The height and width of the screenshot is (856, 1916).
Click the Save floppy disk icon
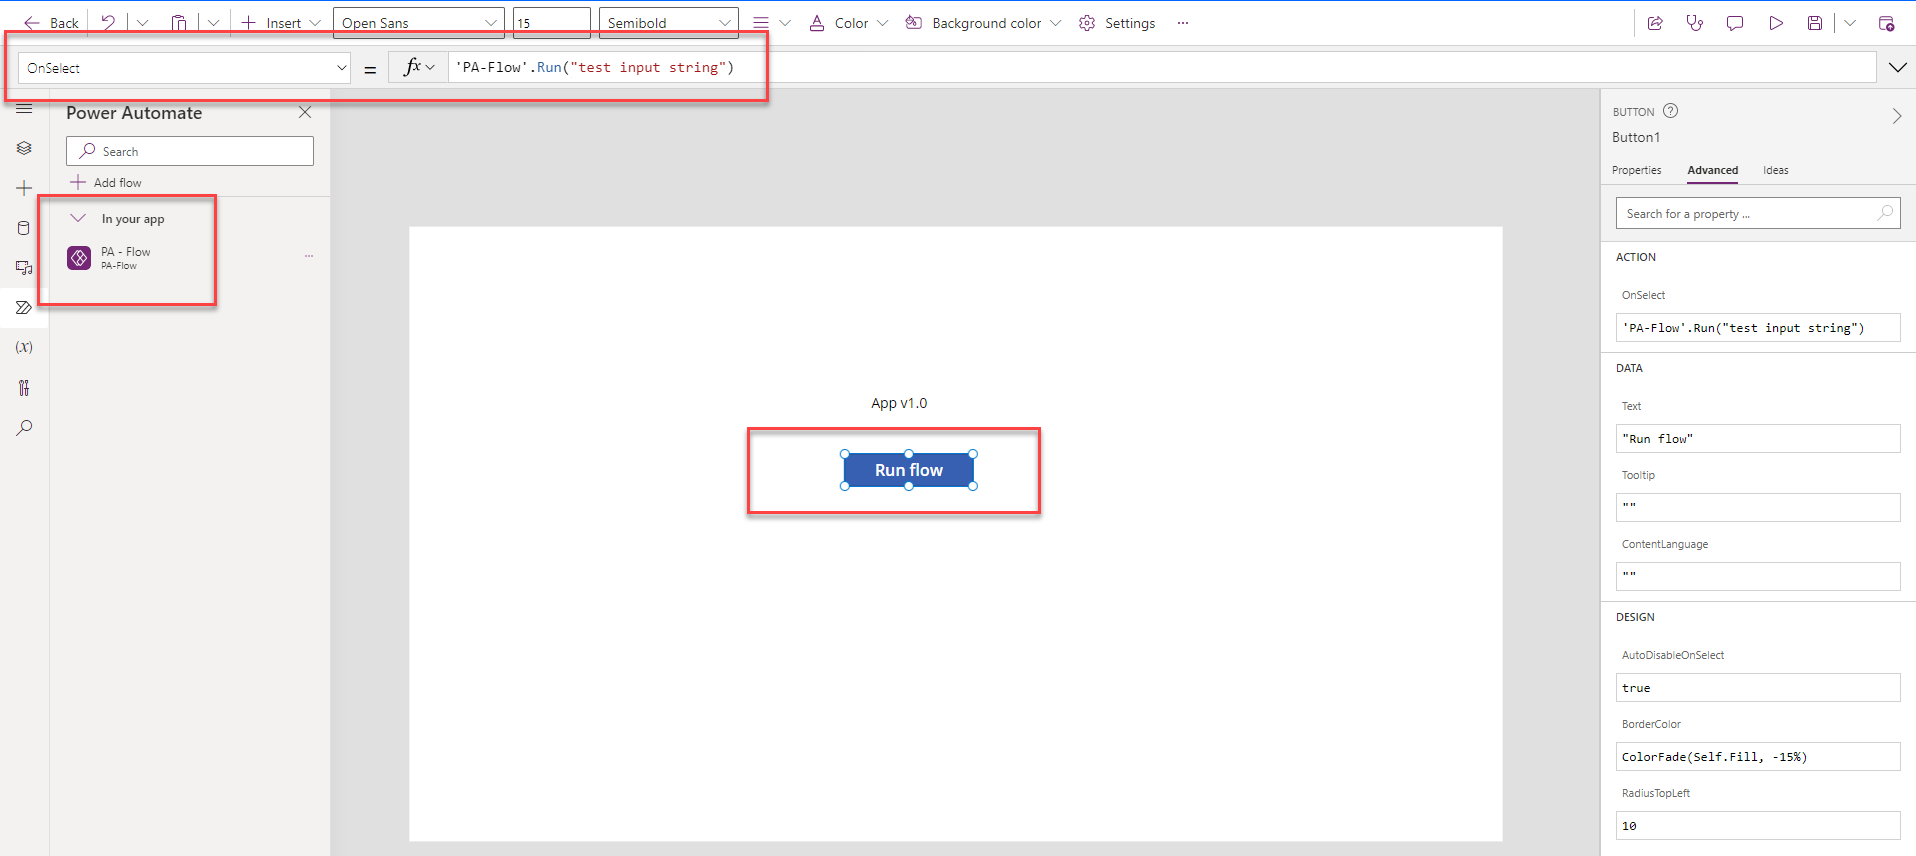tap(1814, 23)
